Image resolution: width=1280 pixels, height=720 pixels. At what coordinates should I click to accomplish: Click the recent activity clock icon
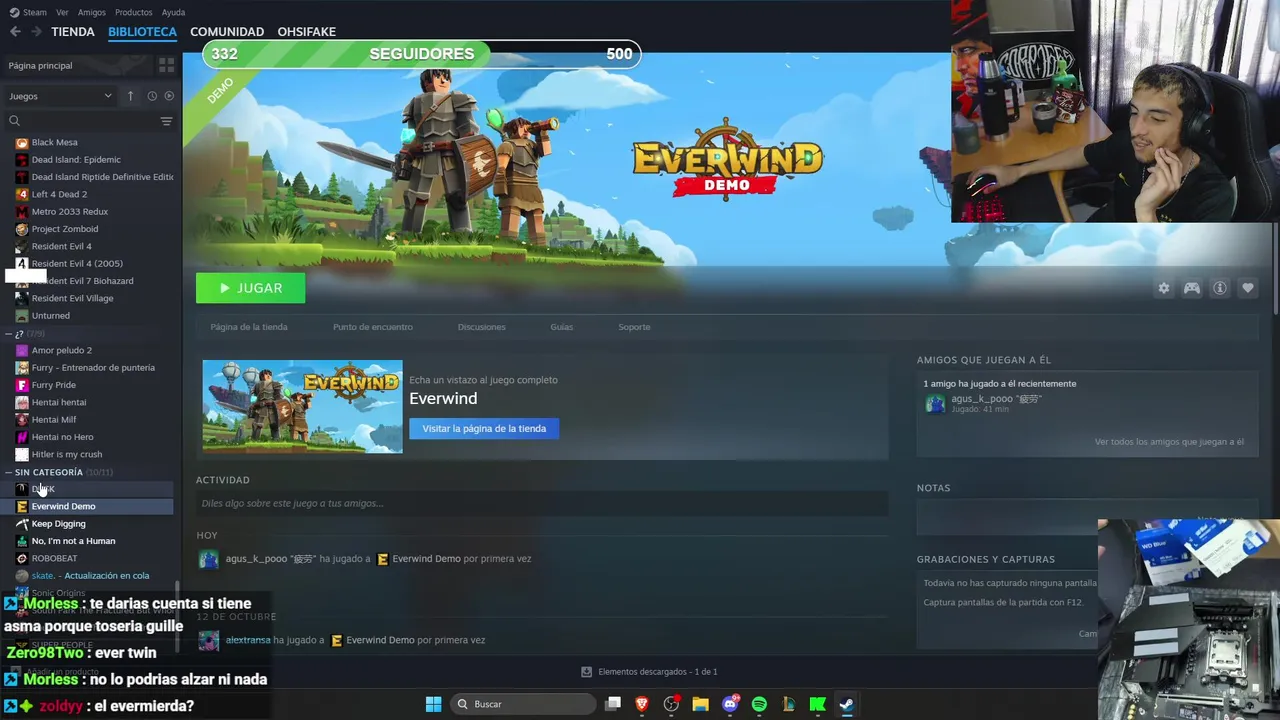coord(152,96)
